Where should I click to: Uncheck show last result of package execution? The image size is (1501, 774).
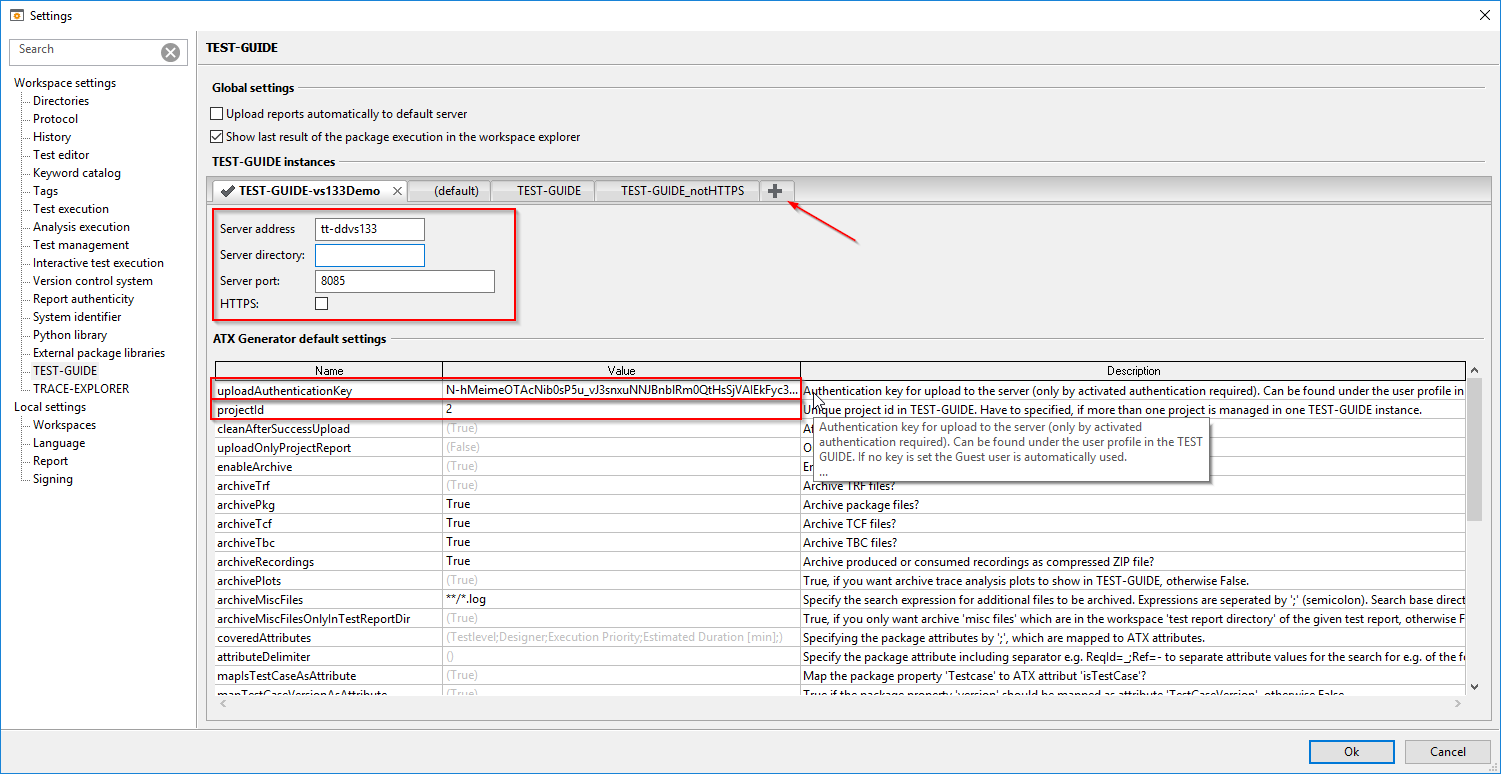tap(217, 137)
